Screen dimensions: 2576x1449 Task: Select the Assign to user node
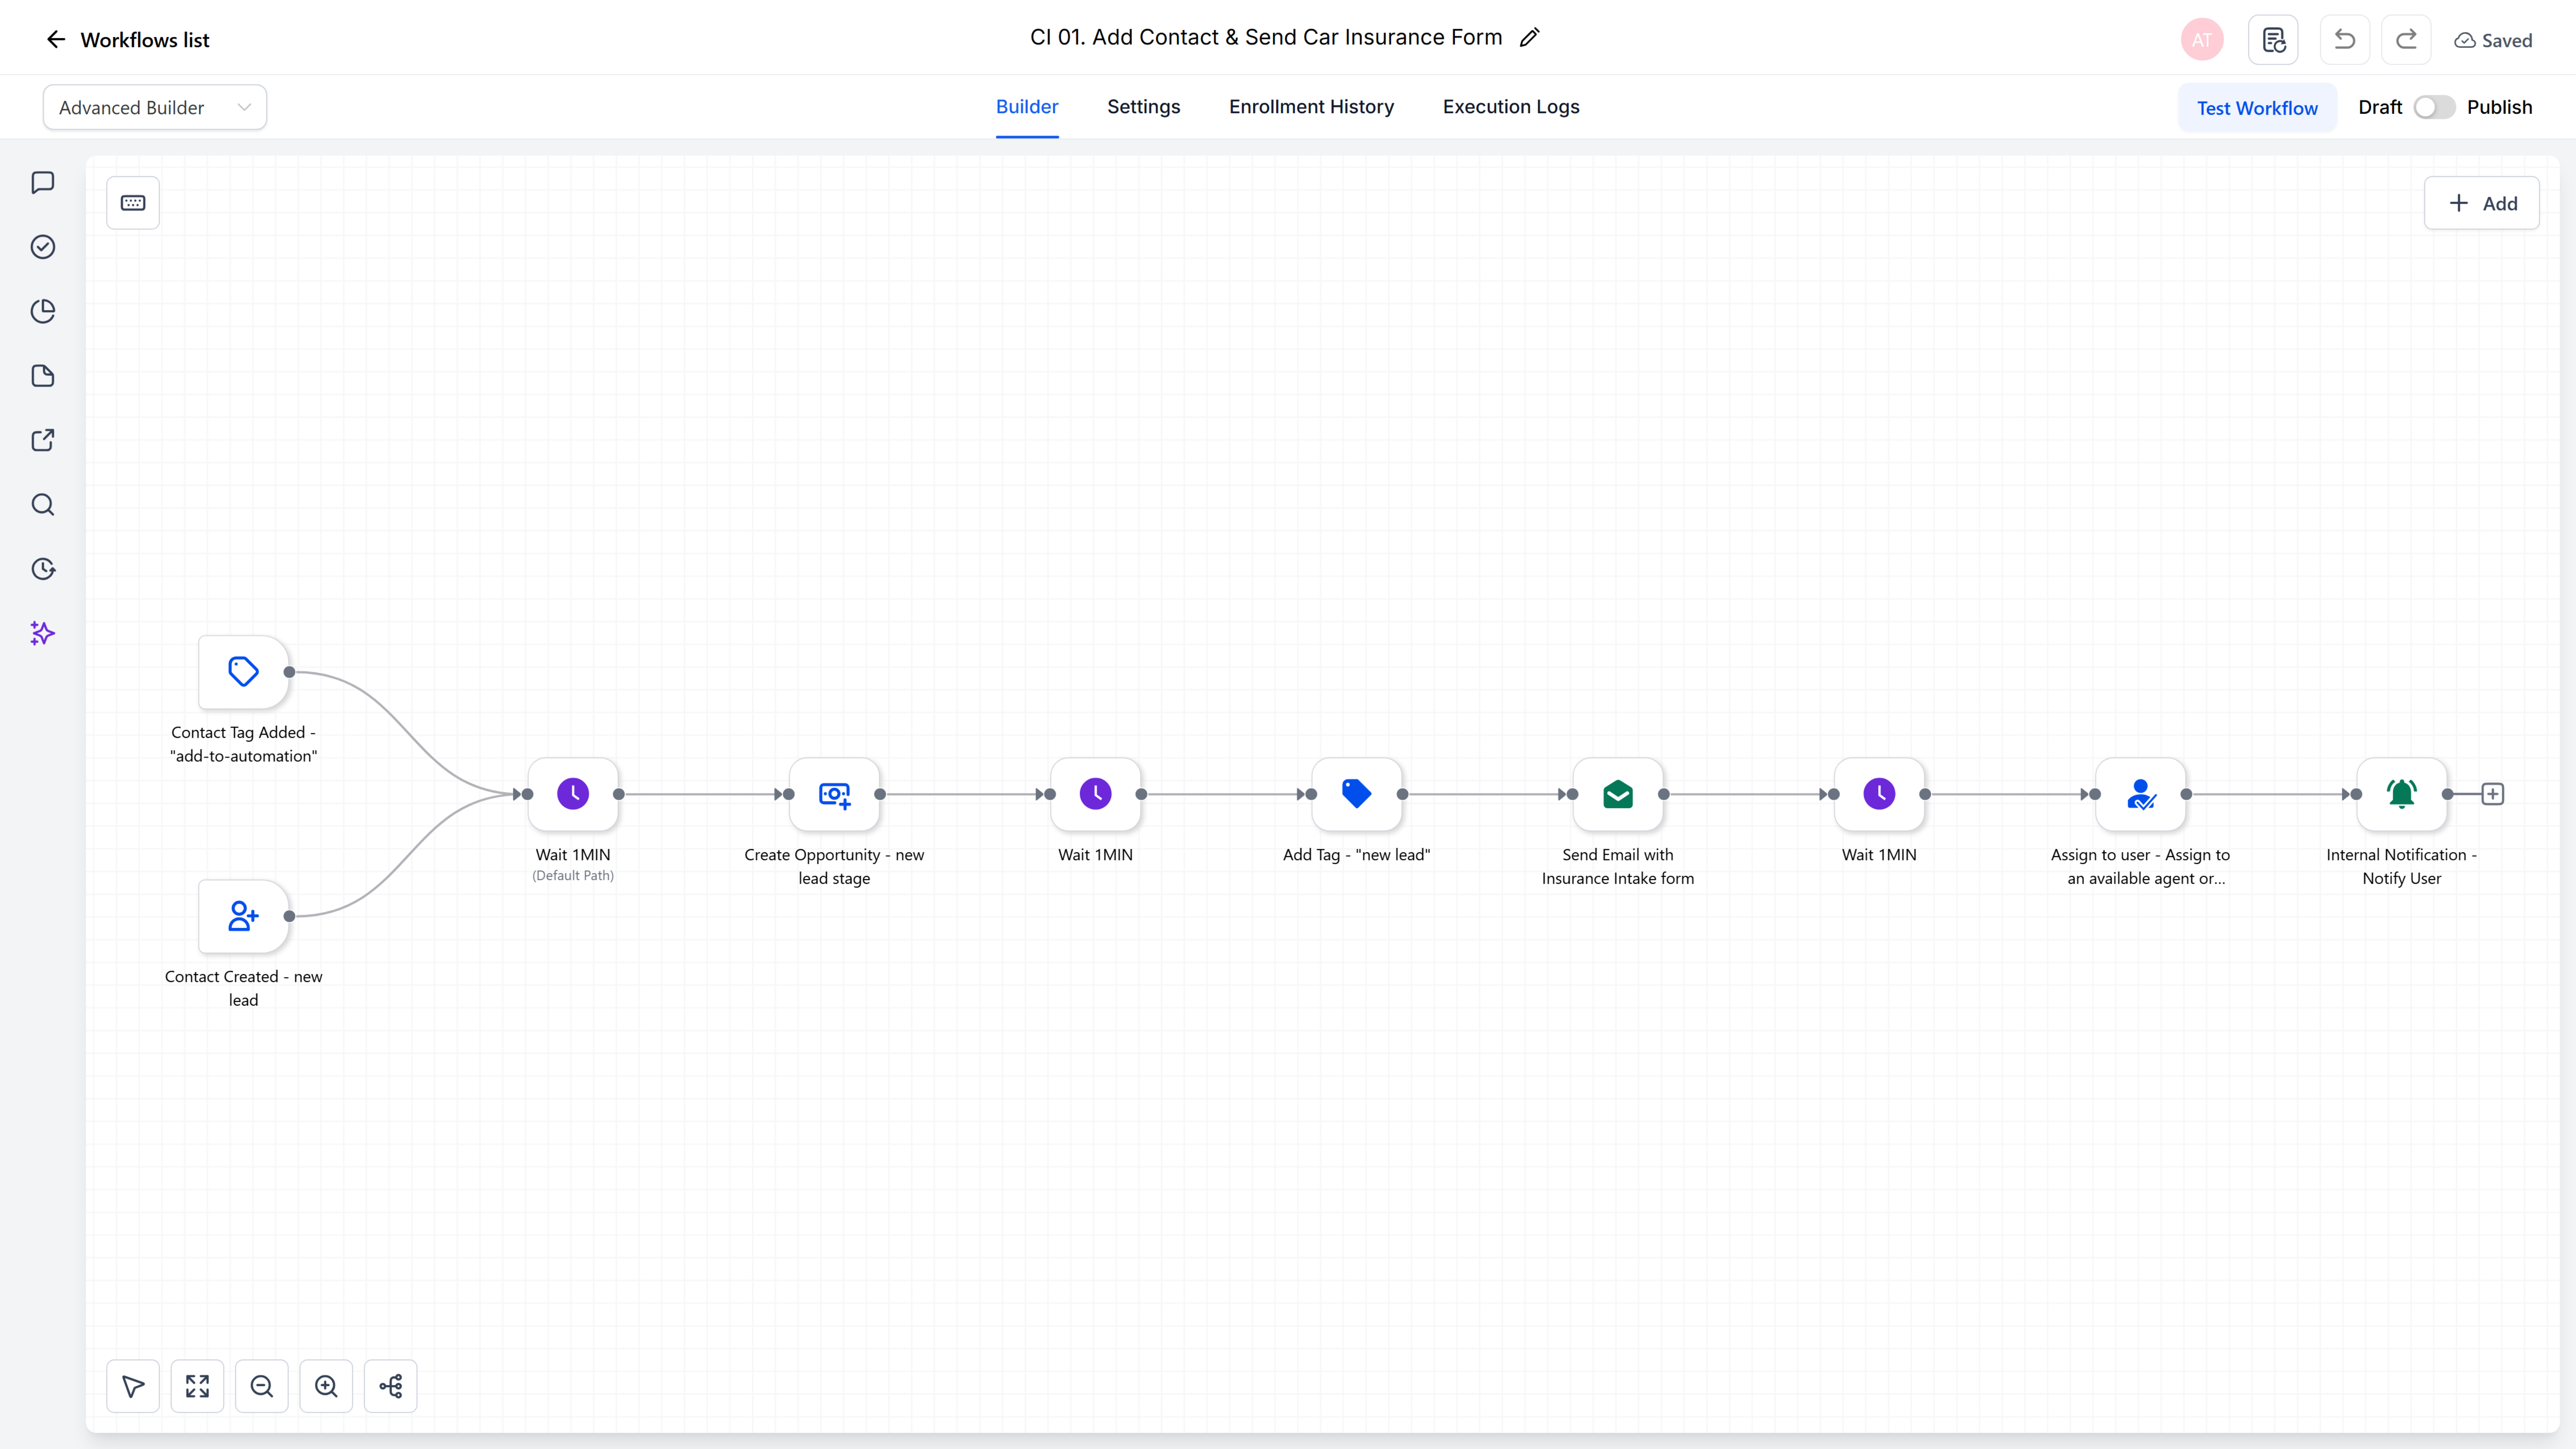[2141, 794]
